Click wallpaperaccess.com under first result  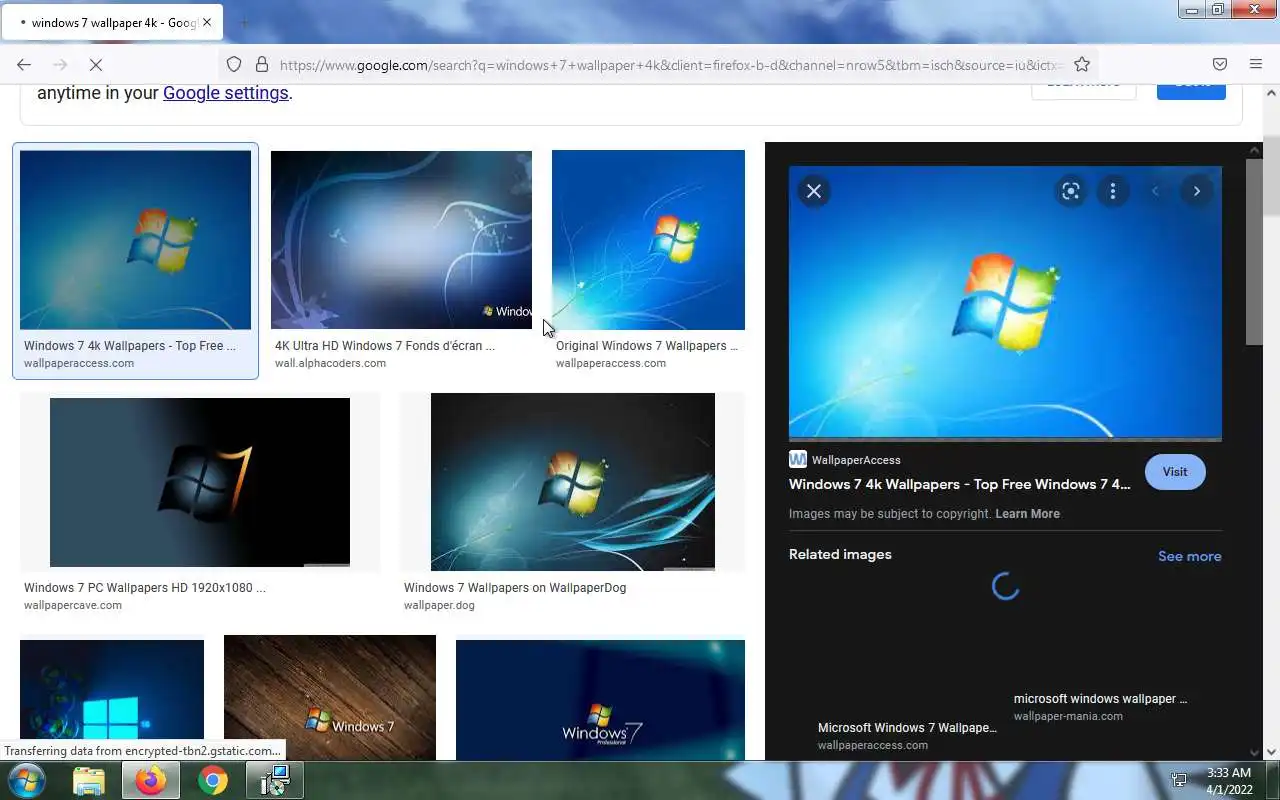79,363
